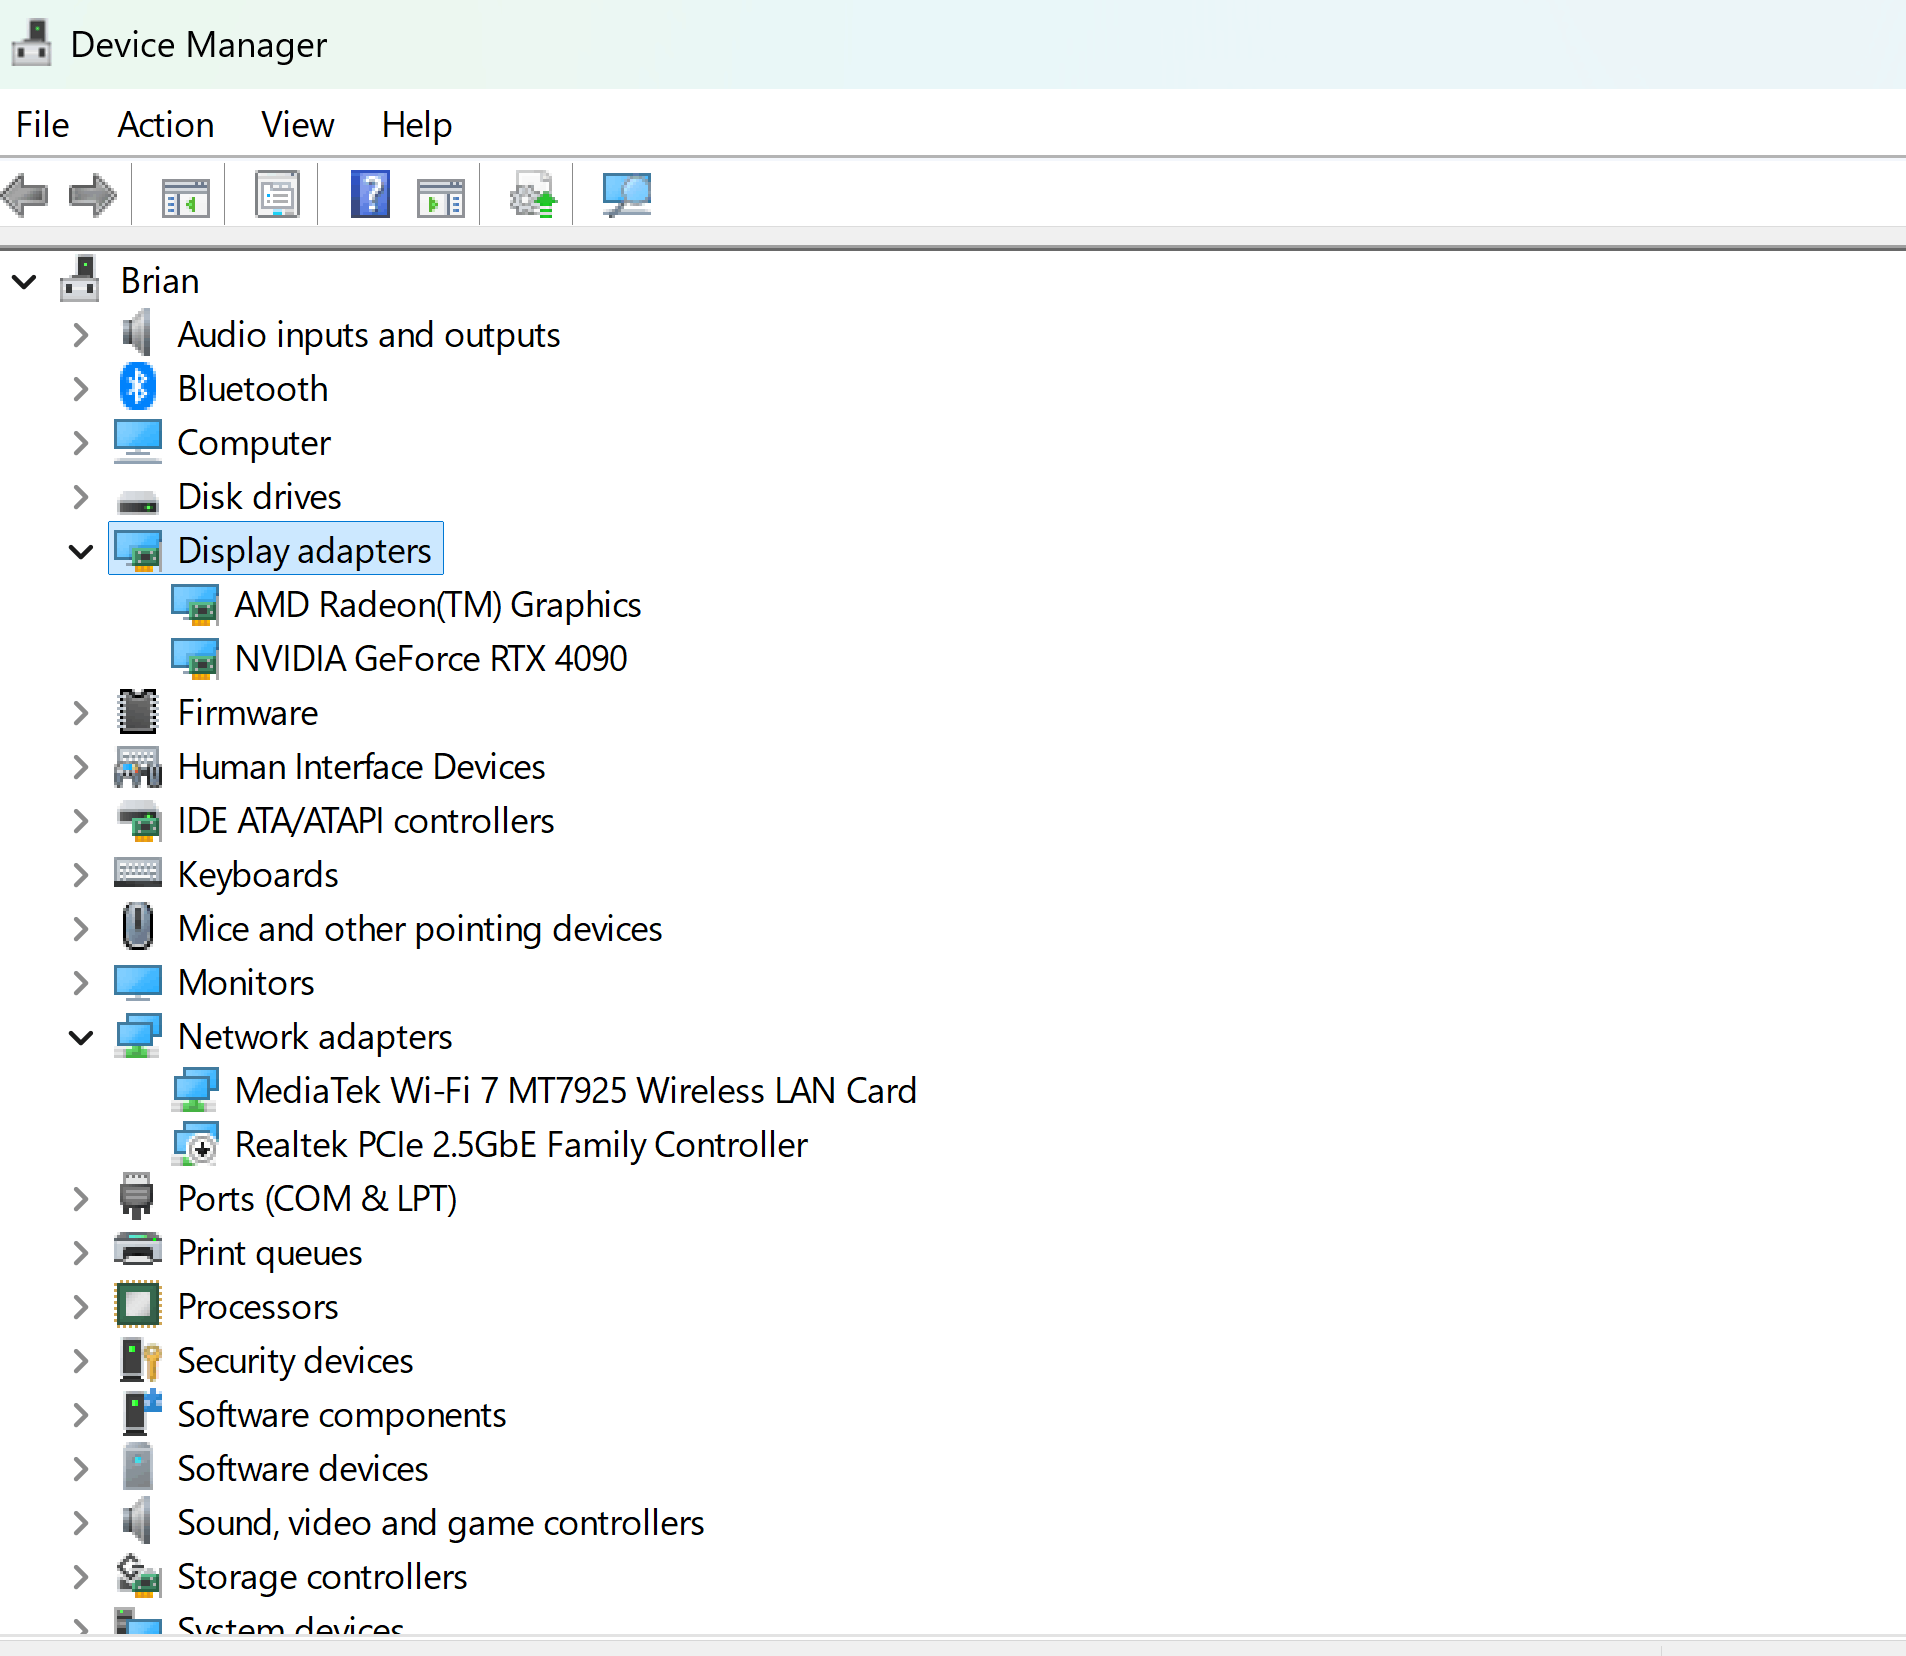
Task: Open the Help menu
Action: pyautogui.click(x=417, y=124)
